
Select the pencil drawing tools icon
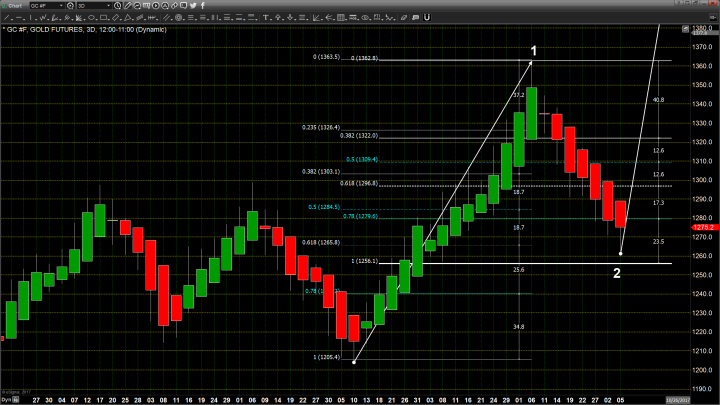tap(128, 6)
